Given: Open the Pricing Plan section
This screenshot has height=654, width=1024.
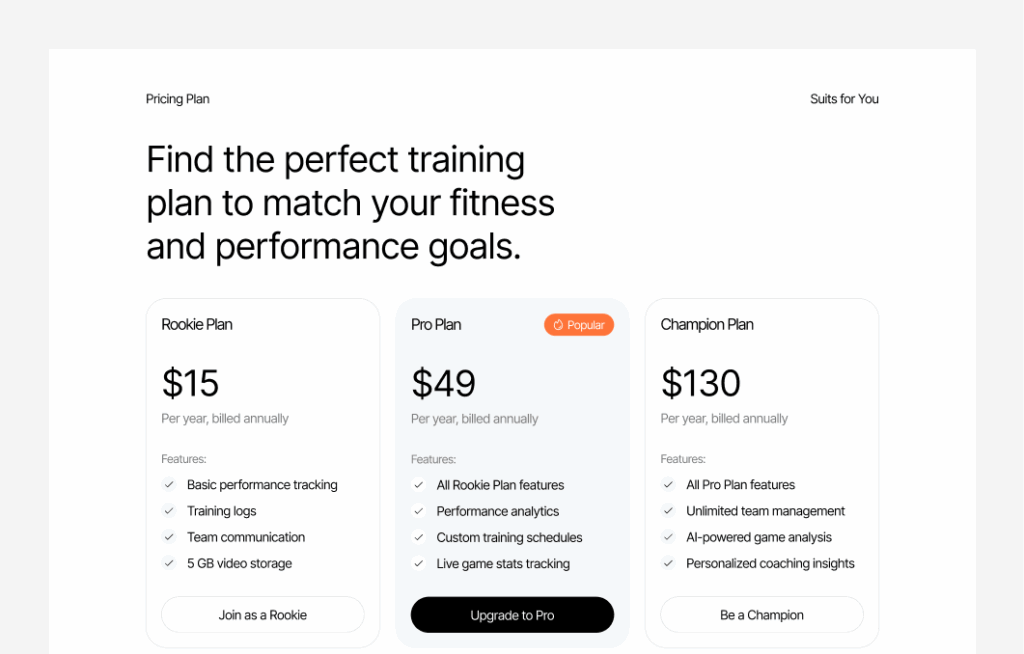Looking at the screenshot, I should 177,98.
